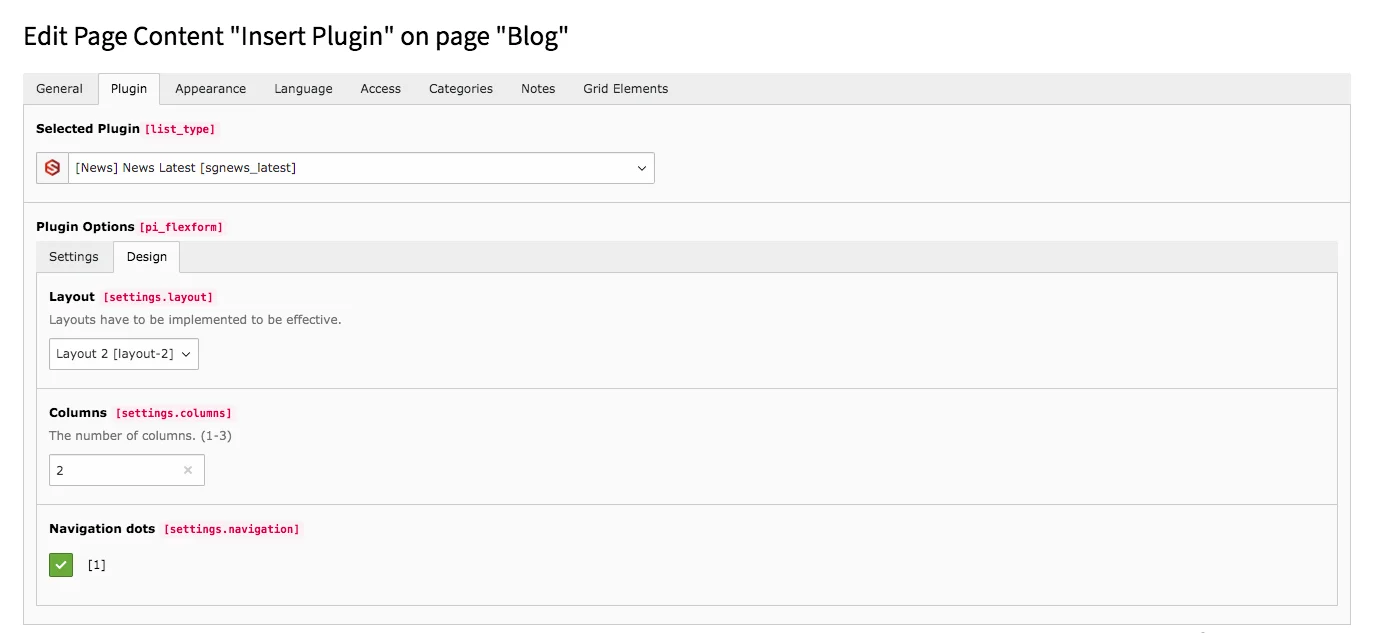Click the green checkmark for settings.navigation

tap(60, 564)
